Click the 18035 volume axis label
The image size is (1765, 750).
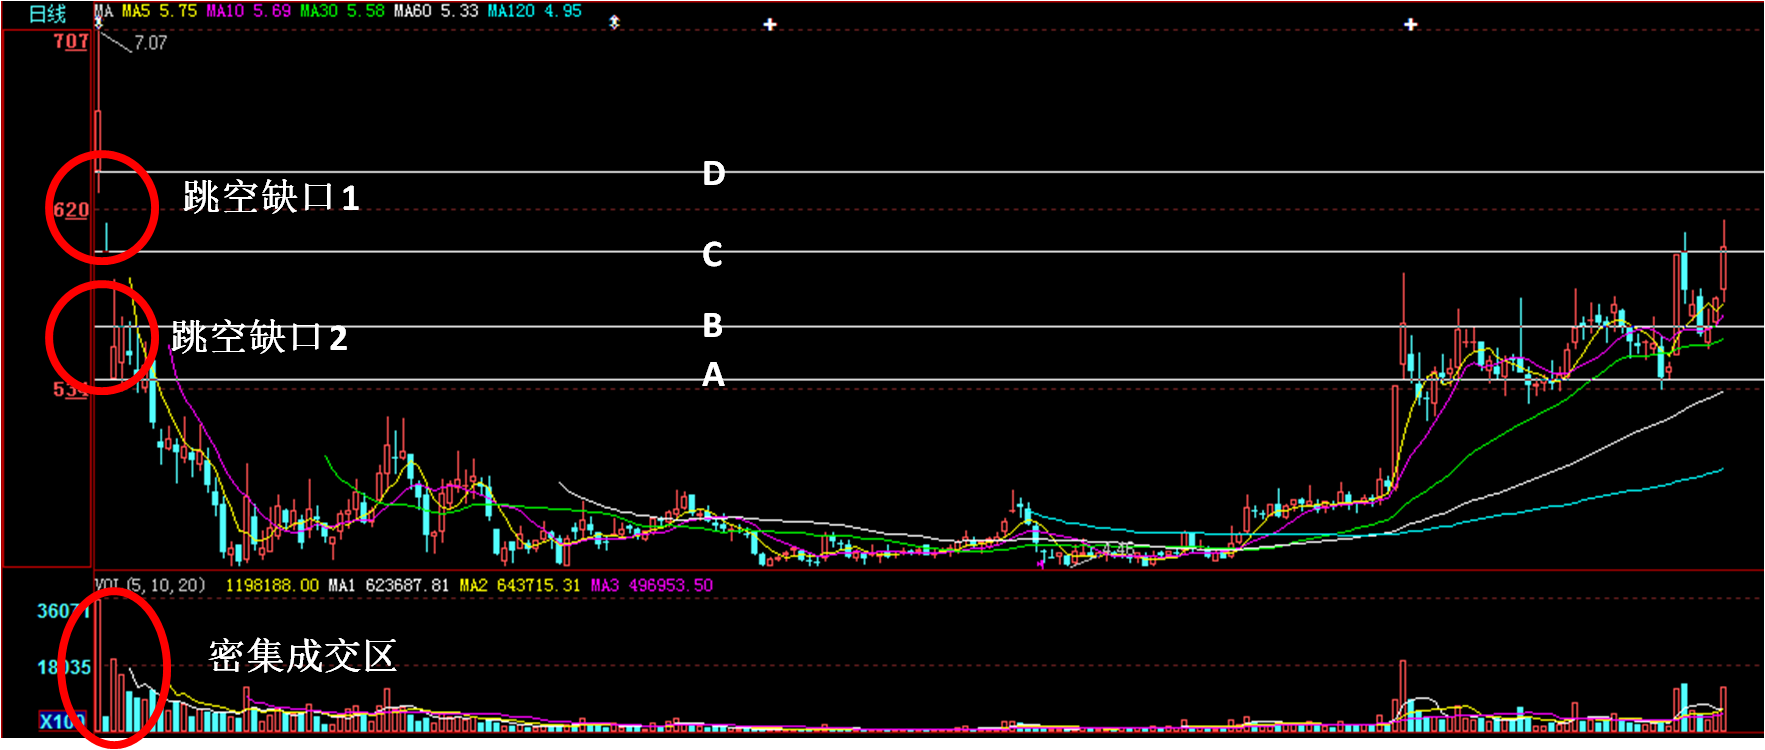point(63,667)
